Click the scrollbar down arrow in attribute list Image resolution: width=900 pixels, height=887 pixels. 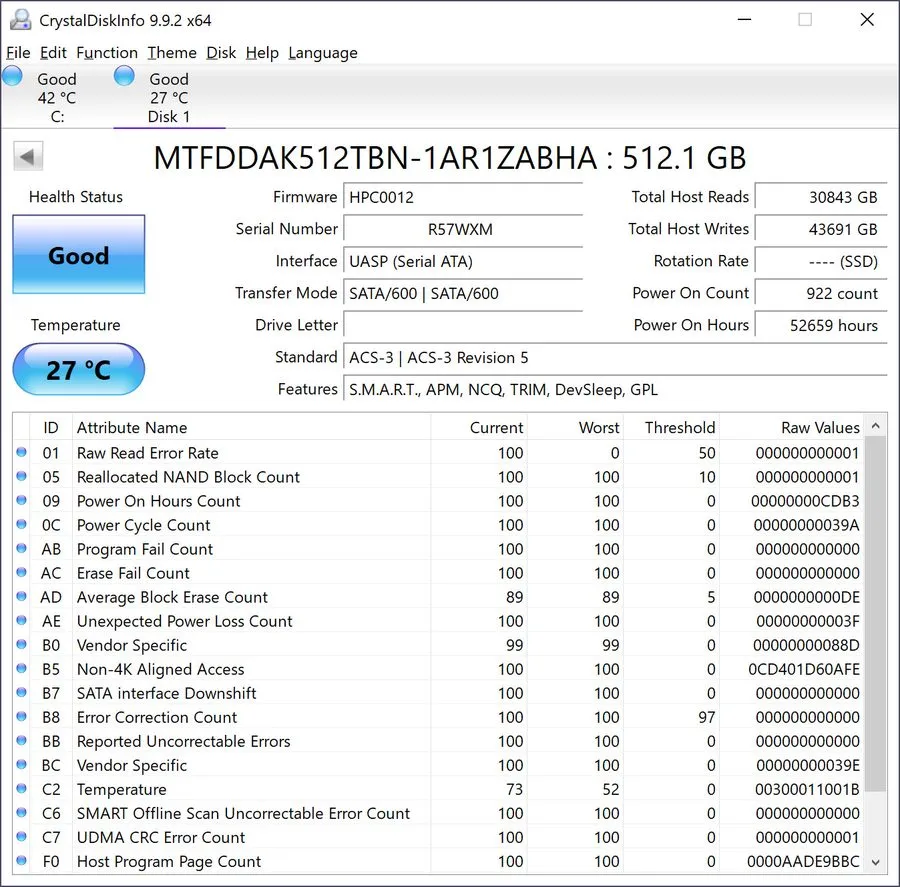click(875, 862)
